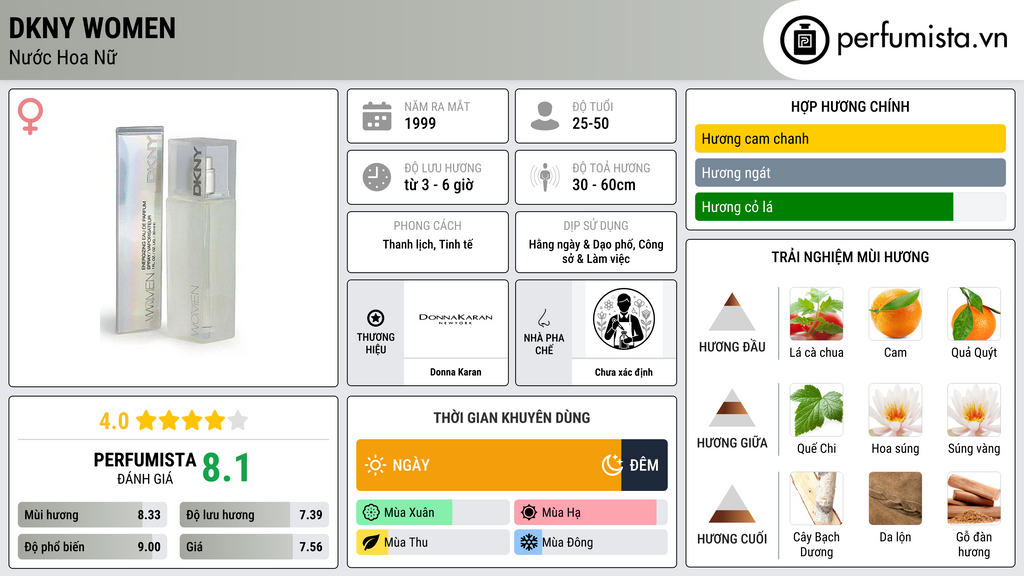The image size is (1024, 576).
Task: Click the person silhouette icon for Độ tuổi
Action: [545, 116]
